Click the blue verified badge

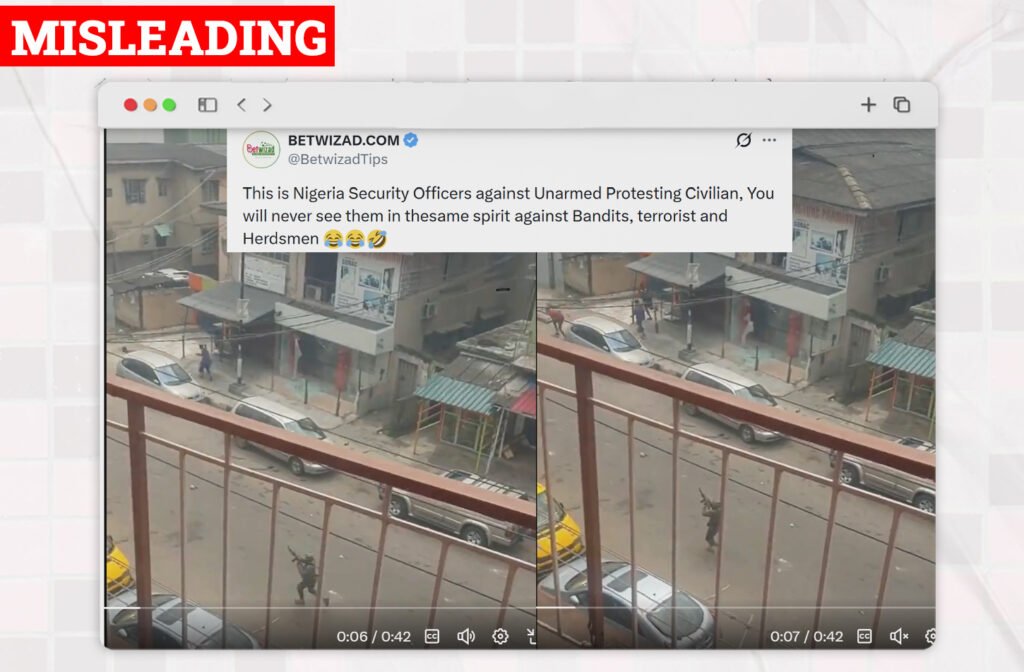click(x=411, y=140)
